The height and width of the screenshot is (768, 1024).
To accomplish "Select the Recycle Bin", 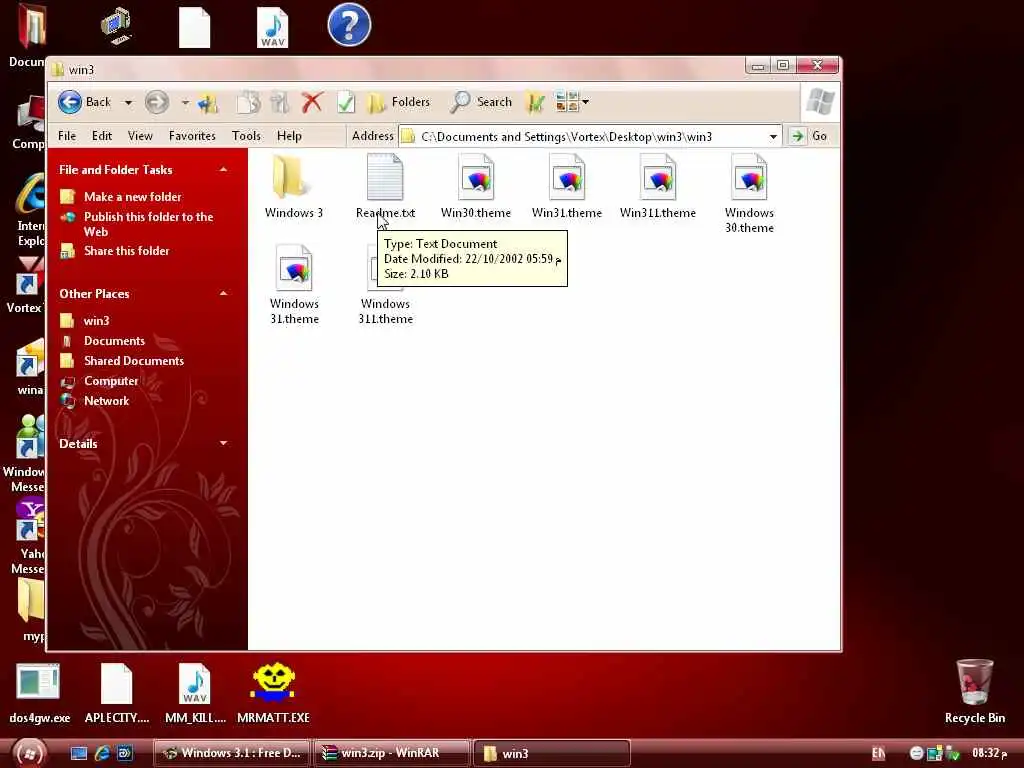I will [x=974, y=692].
